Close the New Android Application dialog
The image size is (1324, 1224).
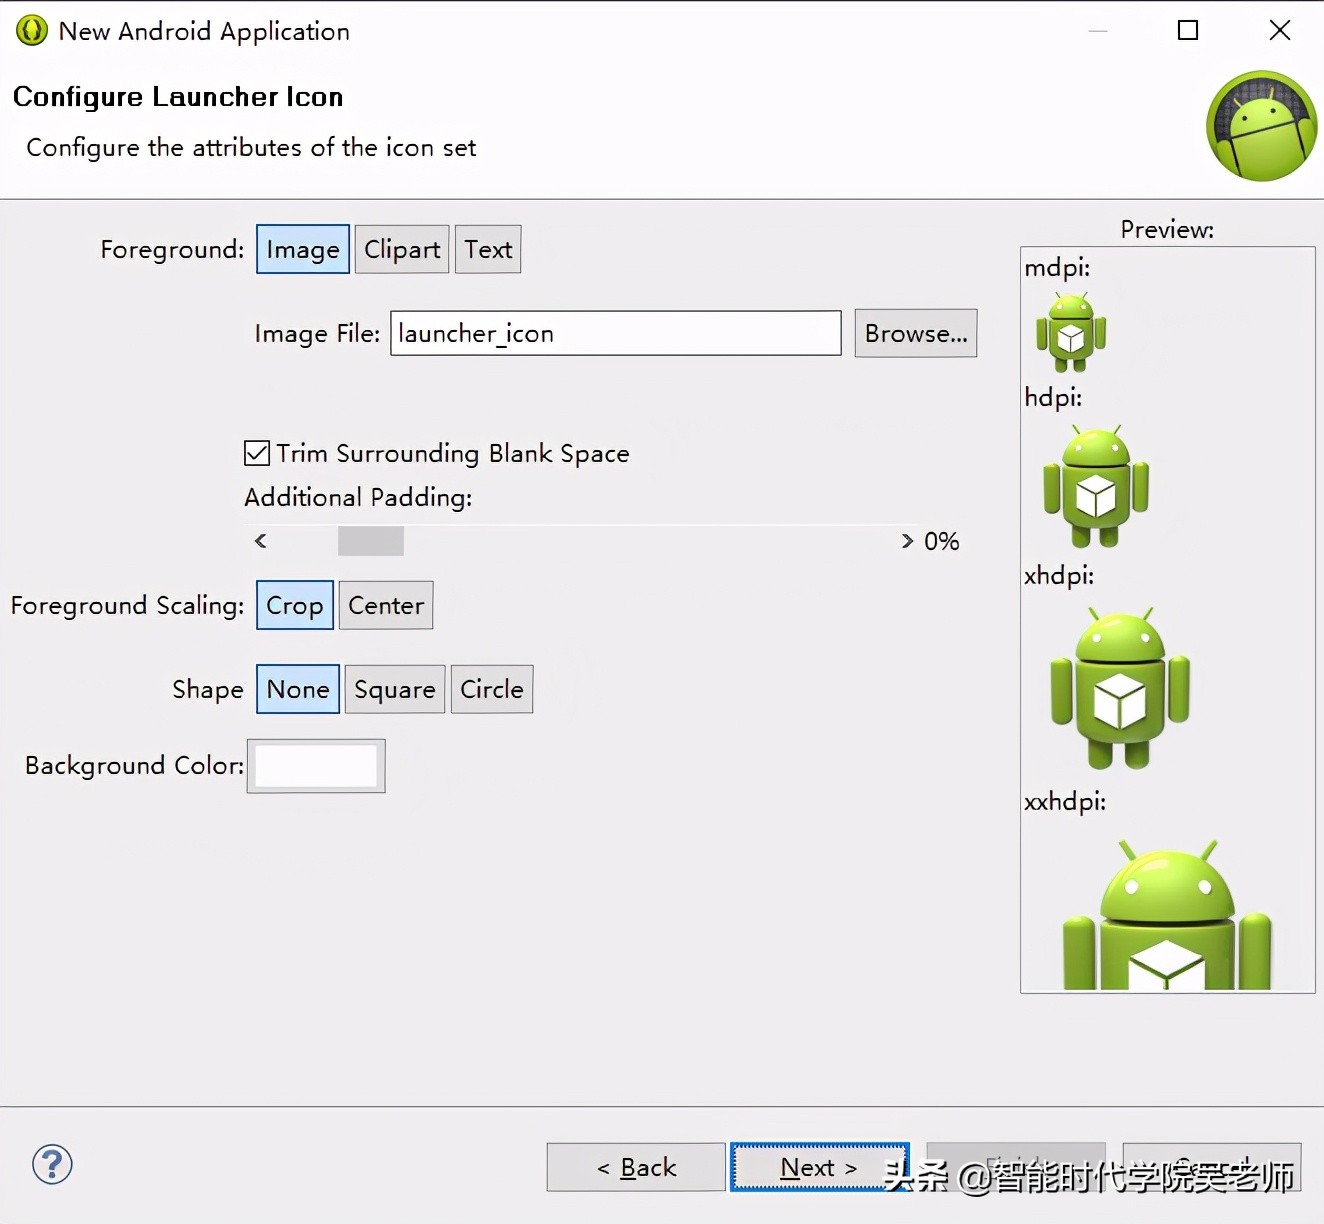tap(1280, 30)
